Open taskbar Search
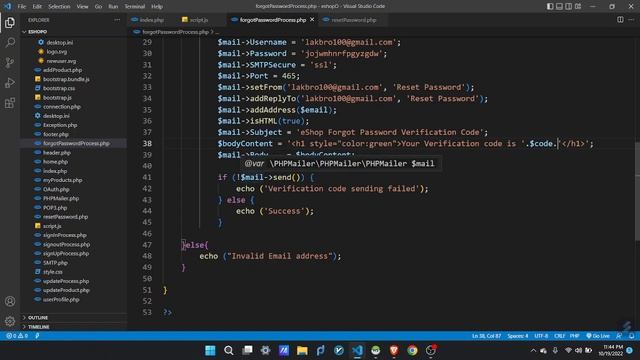Image resolution: width=640 pixels, height=360 pixels. (229, 350)
